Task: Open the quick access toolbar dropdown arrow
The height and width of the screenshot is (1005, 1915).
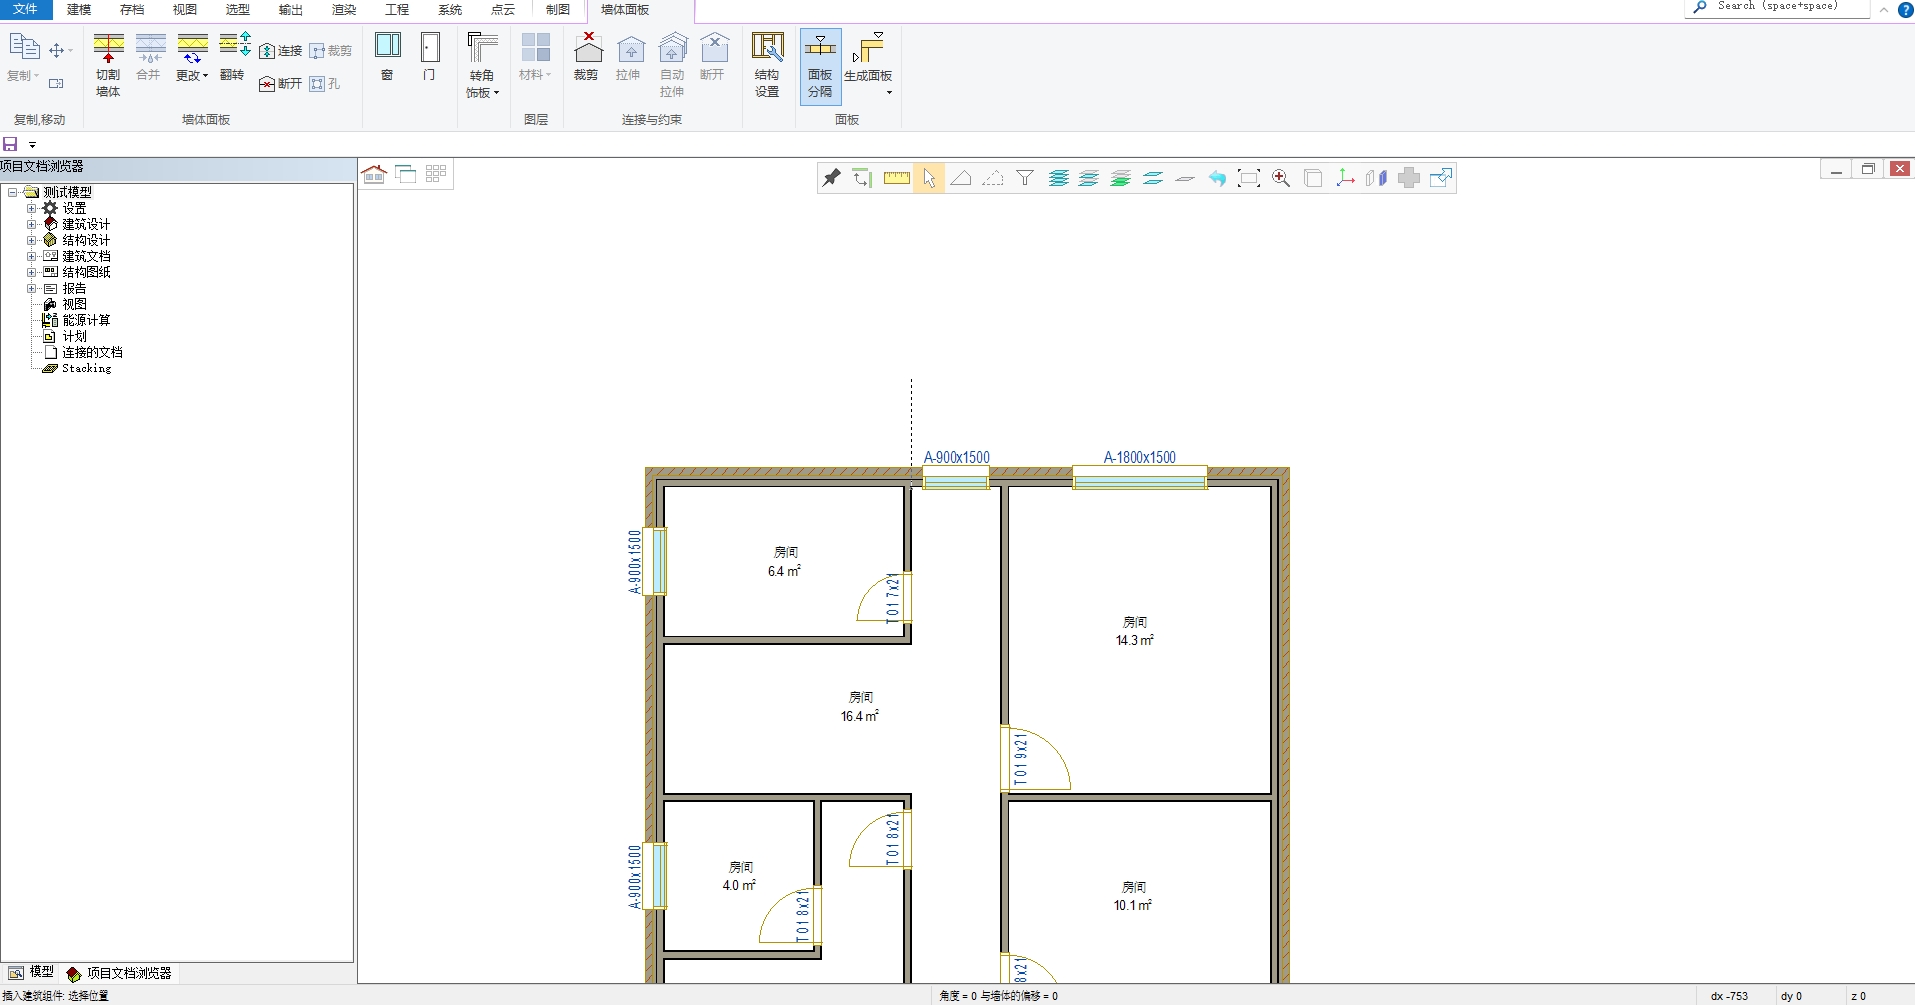Action: click(32, 145)
